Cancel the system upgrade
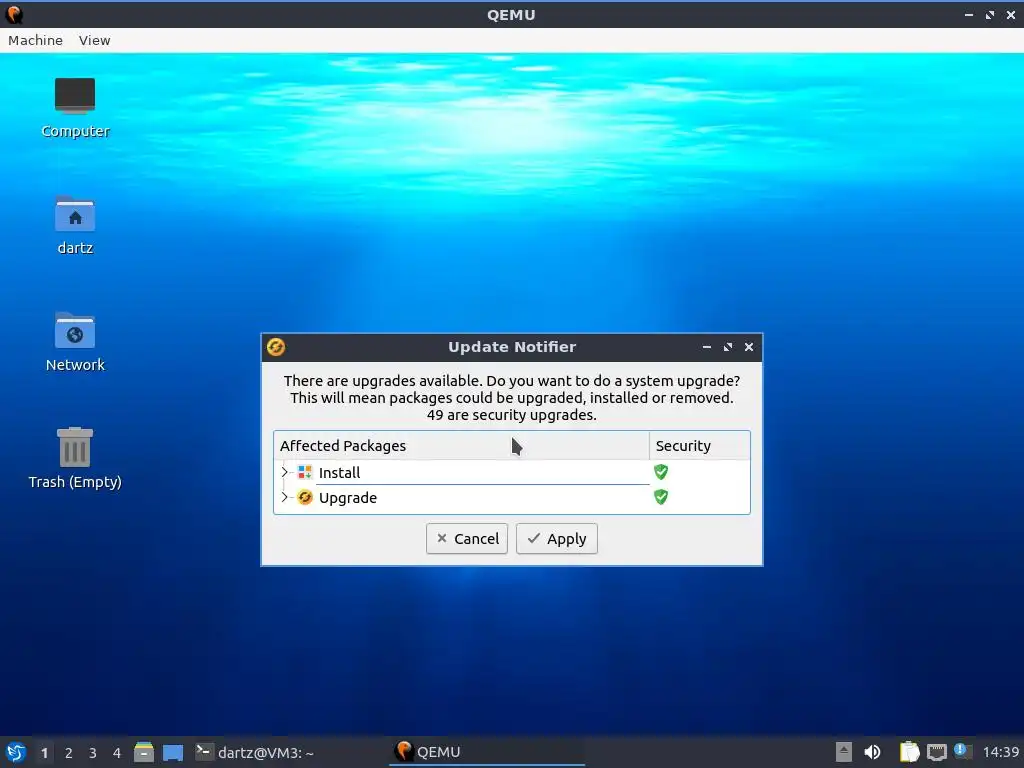 [x=467, y=539]
